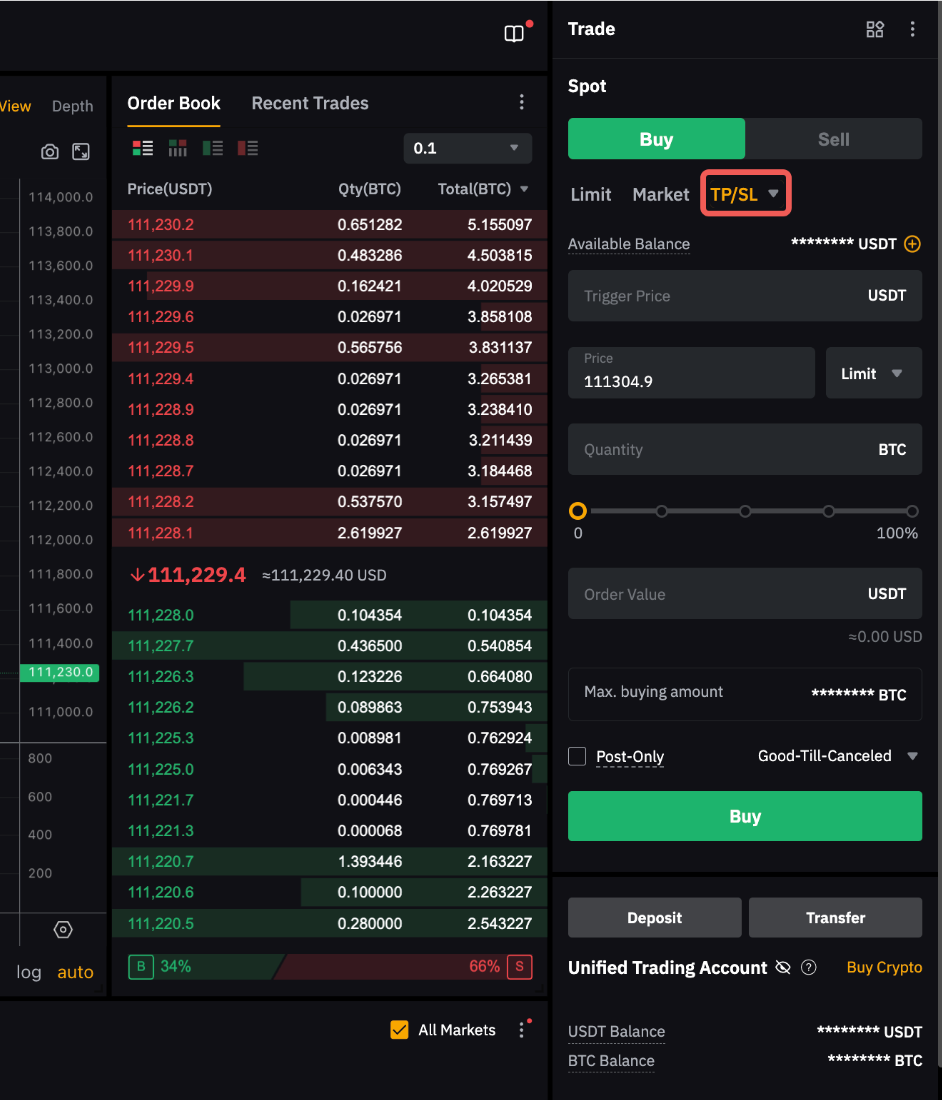Select the combined buy/sell order book view icon
This screenshot has width=942, height=1100.
tap(143, 148)
